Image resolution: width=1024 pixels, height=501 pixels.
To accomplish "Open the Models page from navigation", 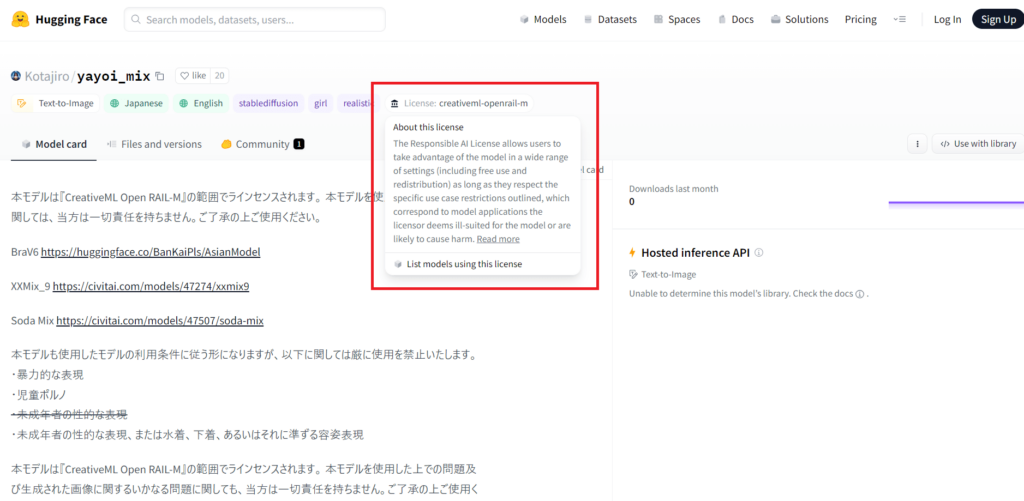I will 543,20.
